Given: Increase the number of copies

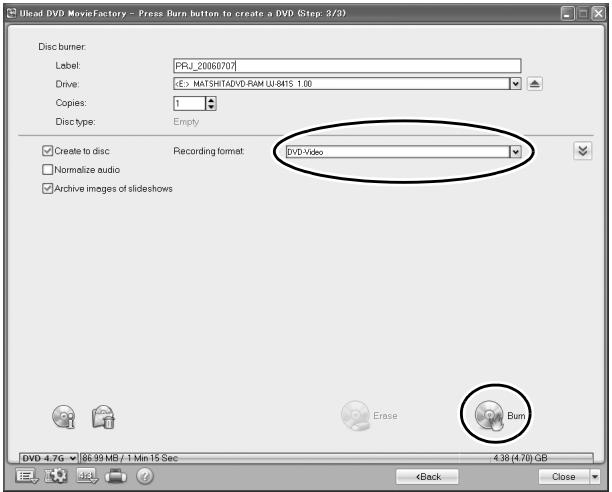Looking at the screenshot, I should pos(211,100).
